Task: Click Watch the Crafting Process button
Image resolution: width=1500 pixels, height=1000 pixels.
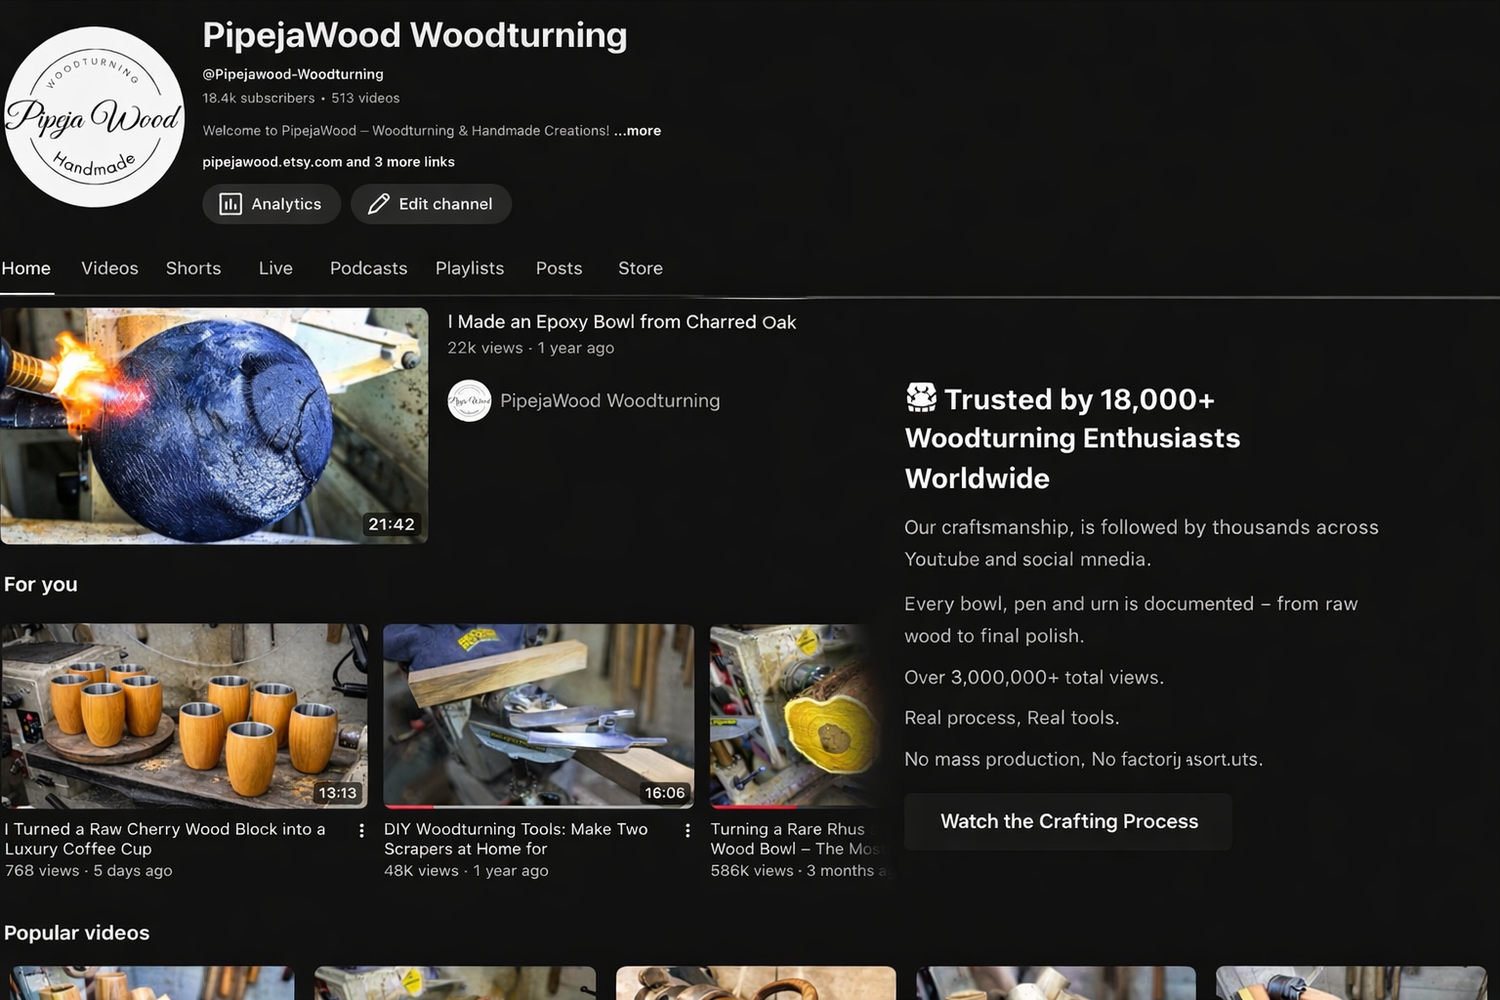Action: [1068, 822]
